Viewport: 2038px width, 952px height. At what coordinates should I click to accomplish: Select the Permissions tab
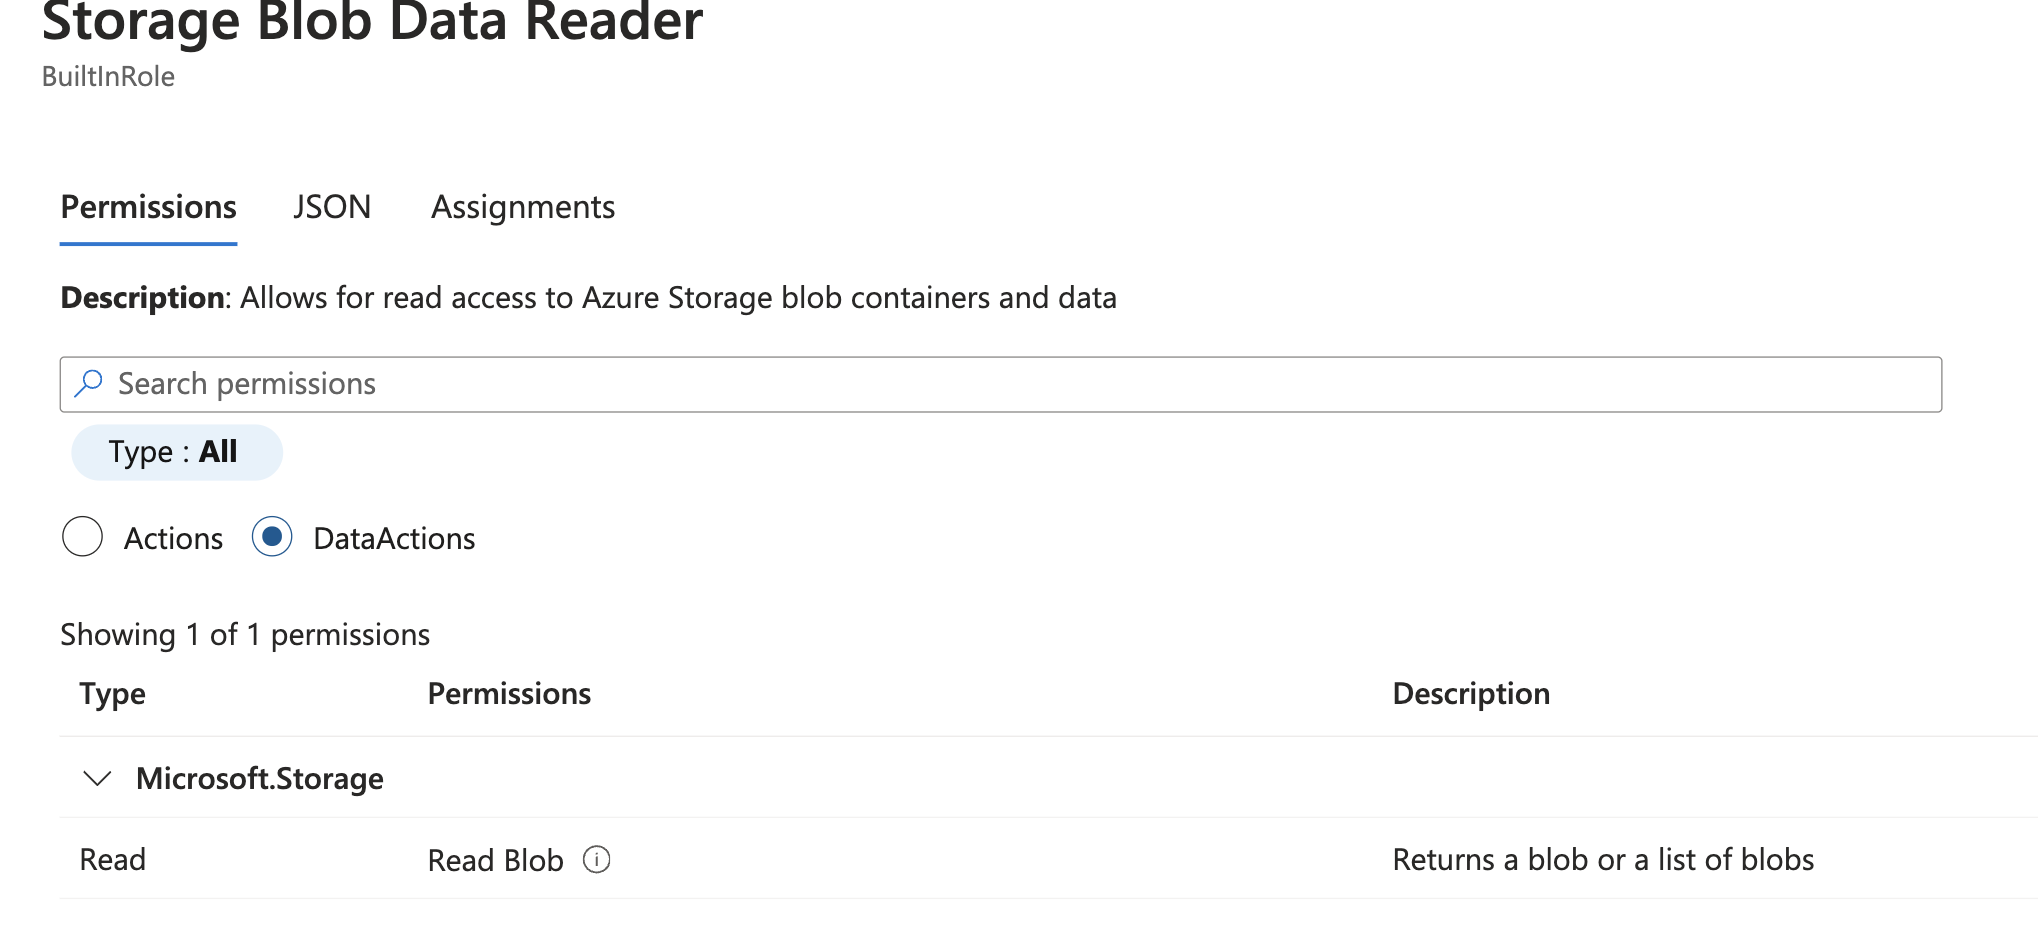pos(148,207)
